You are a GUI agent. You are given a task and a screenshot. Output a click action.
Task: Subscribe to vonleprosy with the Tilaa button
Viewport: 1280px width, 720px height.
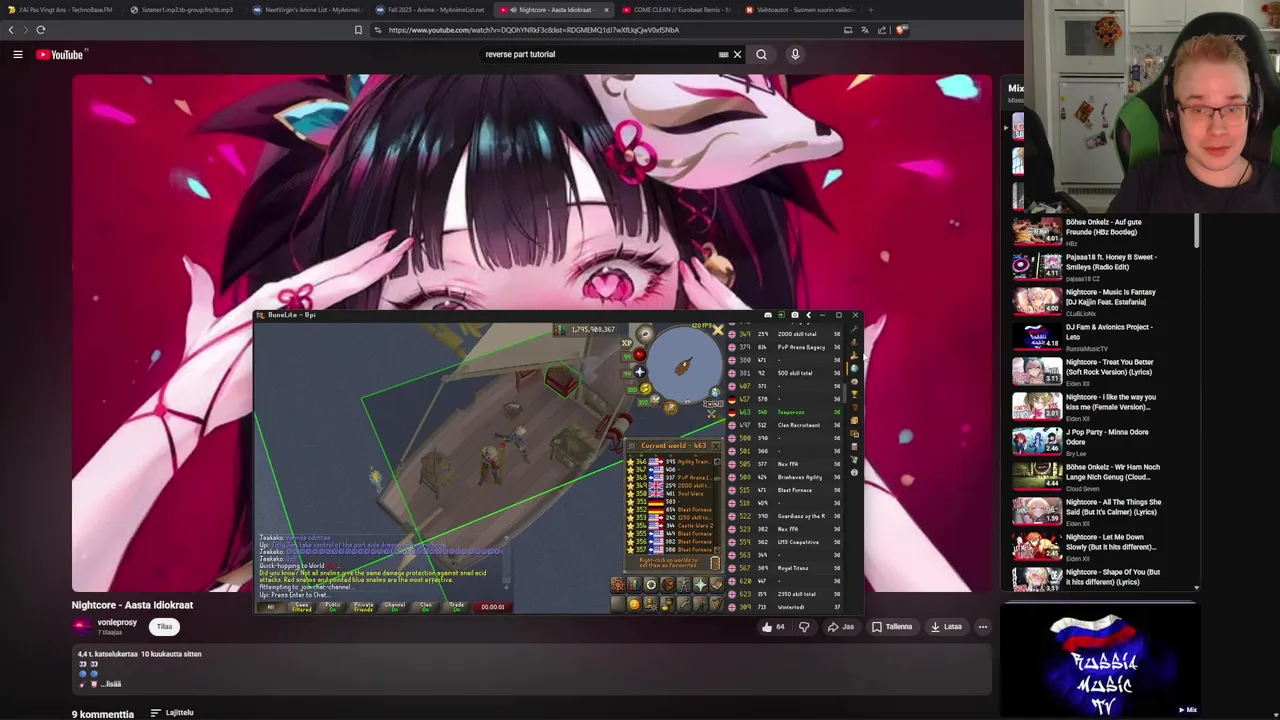coord(164,627)
